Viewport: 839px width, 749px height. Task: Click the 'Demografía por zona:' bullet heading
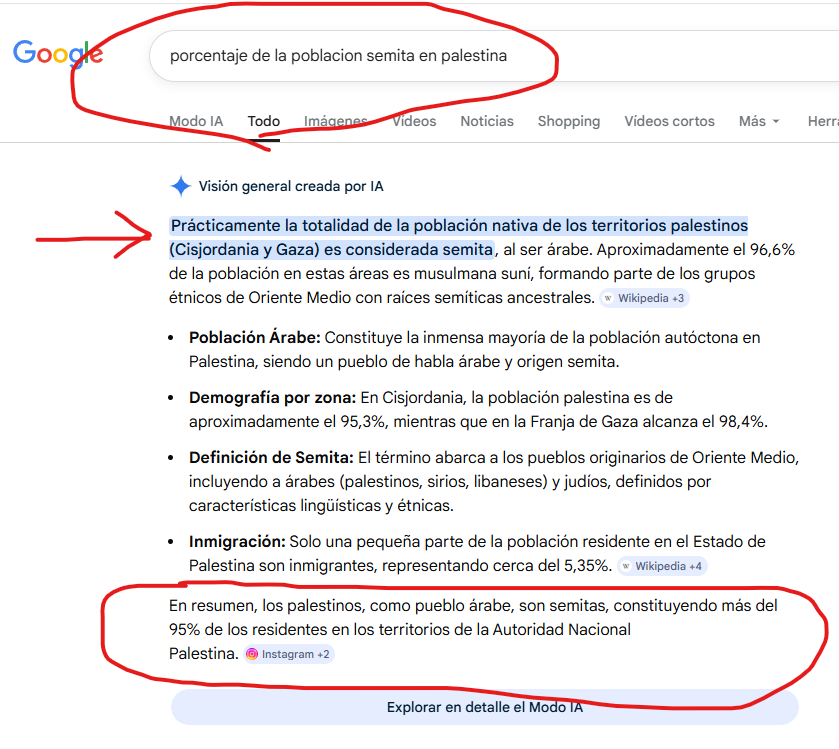tap(272, 398)
